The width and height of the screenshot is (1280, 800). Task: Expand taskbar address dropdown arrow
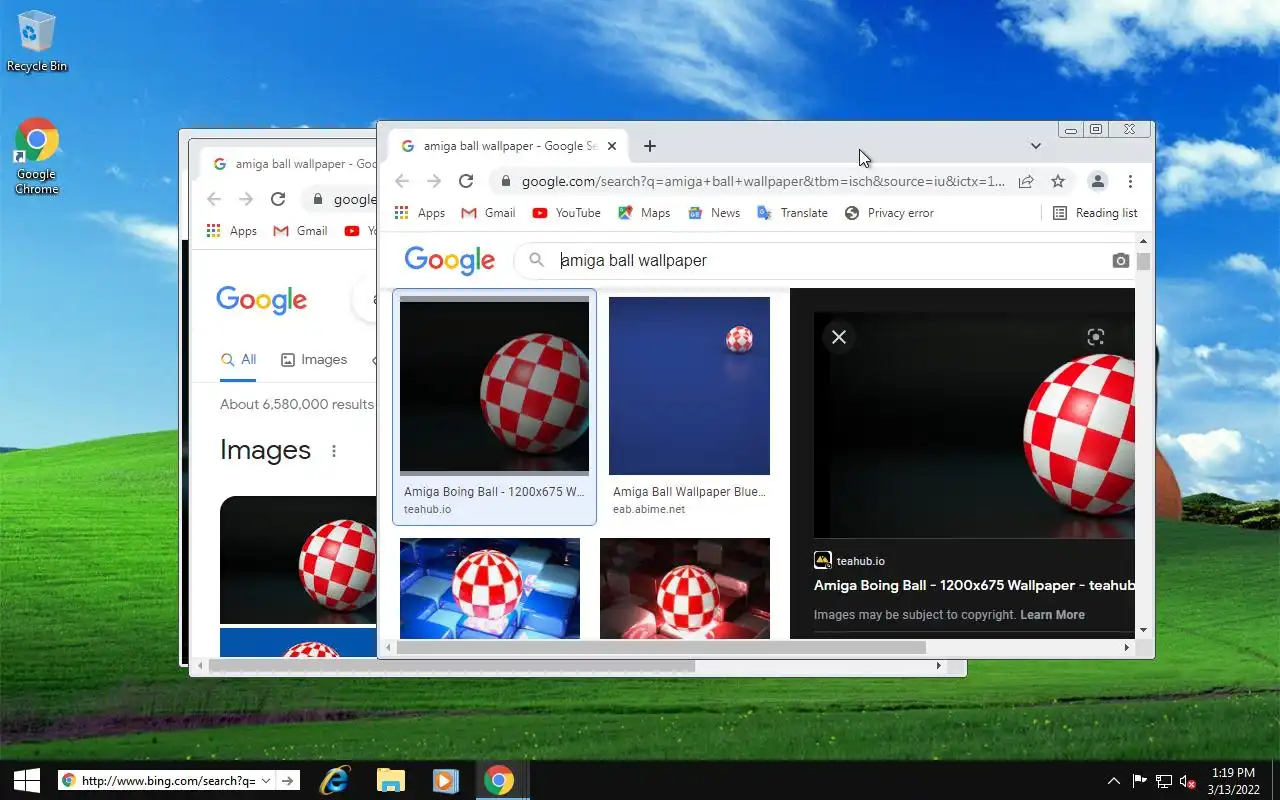[266, 781]
